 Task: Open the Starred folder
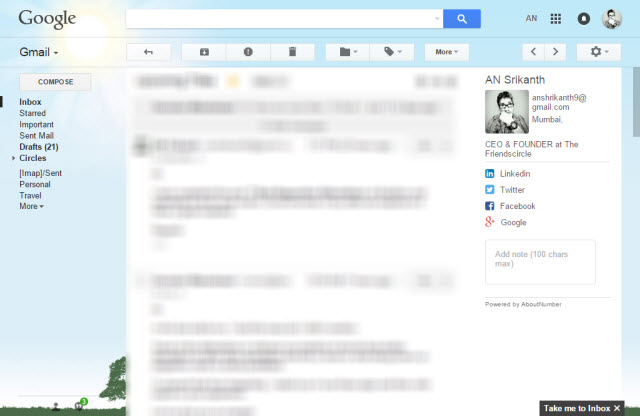point(32,113)
